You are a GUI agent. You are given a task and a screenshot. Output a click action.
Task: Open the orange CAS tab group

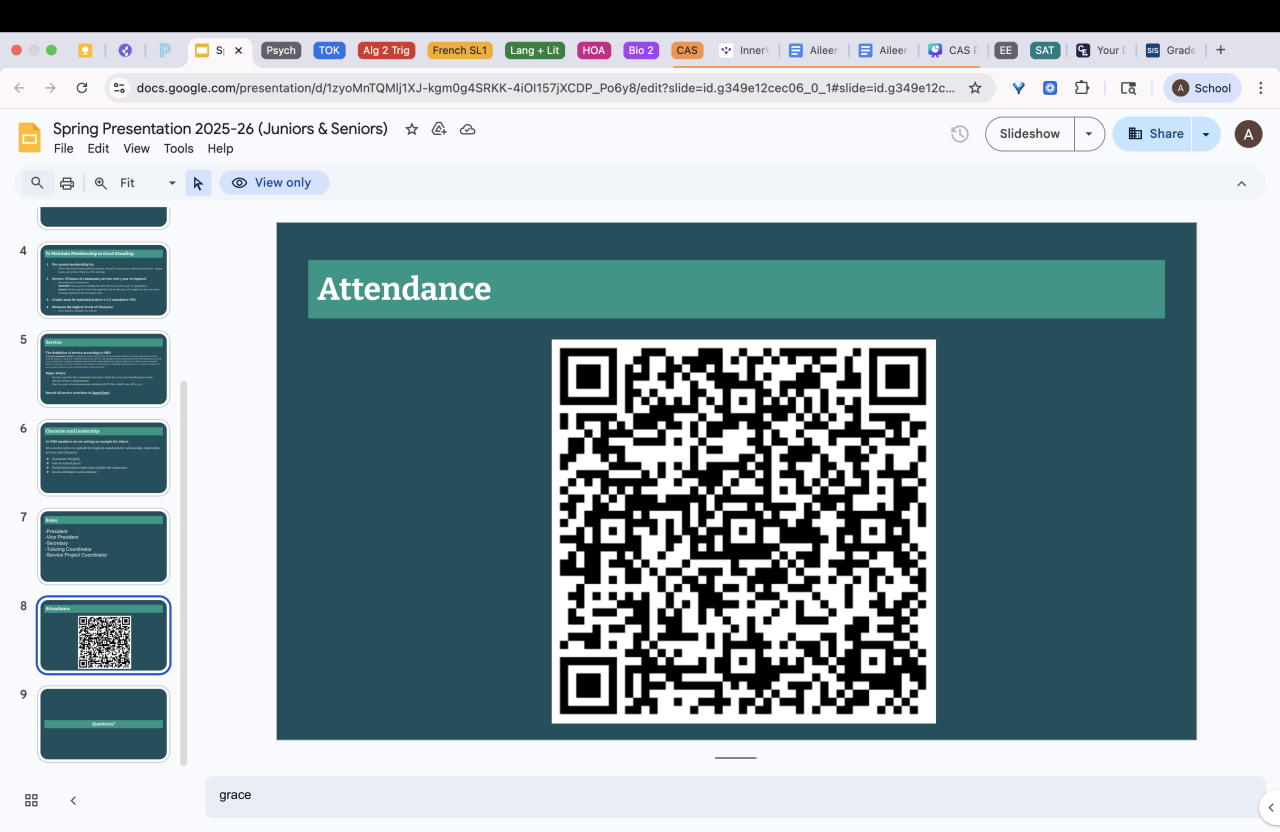687,50
